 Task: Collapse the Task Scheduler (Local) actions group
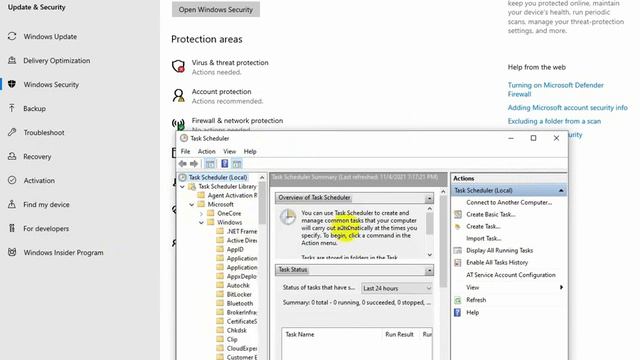click(561, 191)
